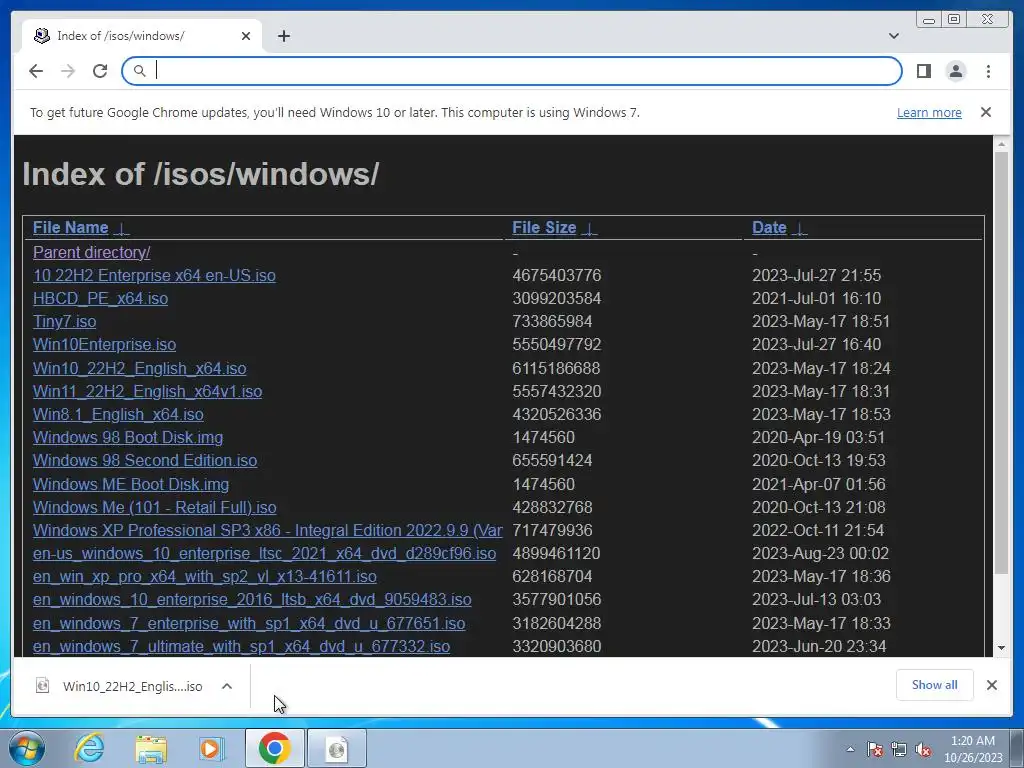
Task: Show all downloads
Action: pos(935,684)
